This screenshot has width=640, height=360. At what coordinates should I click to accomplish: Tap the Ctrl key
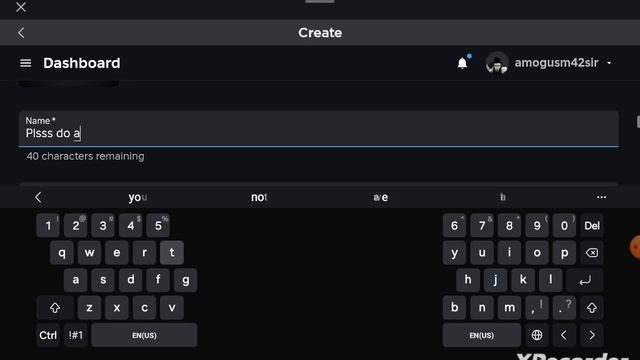tap(48, 335)
